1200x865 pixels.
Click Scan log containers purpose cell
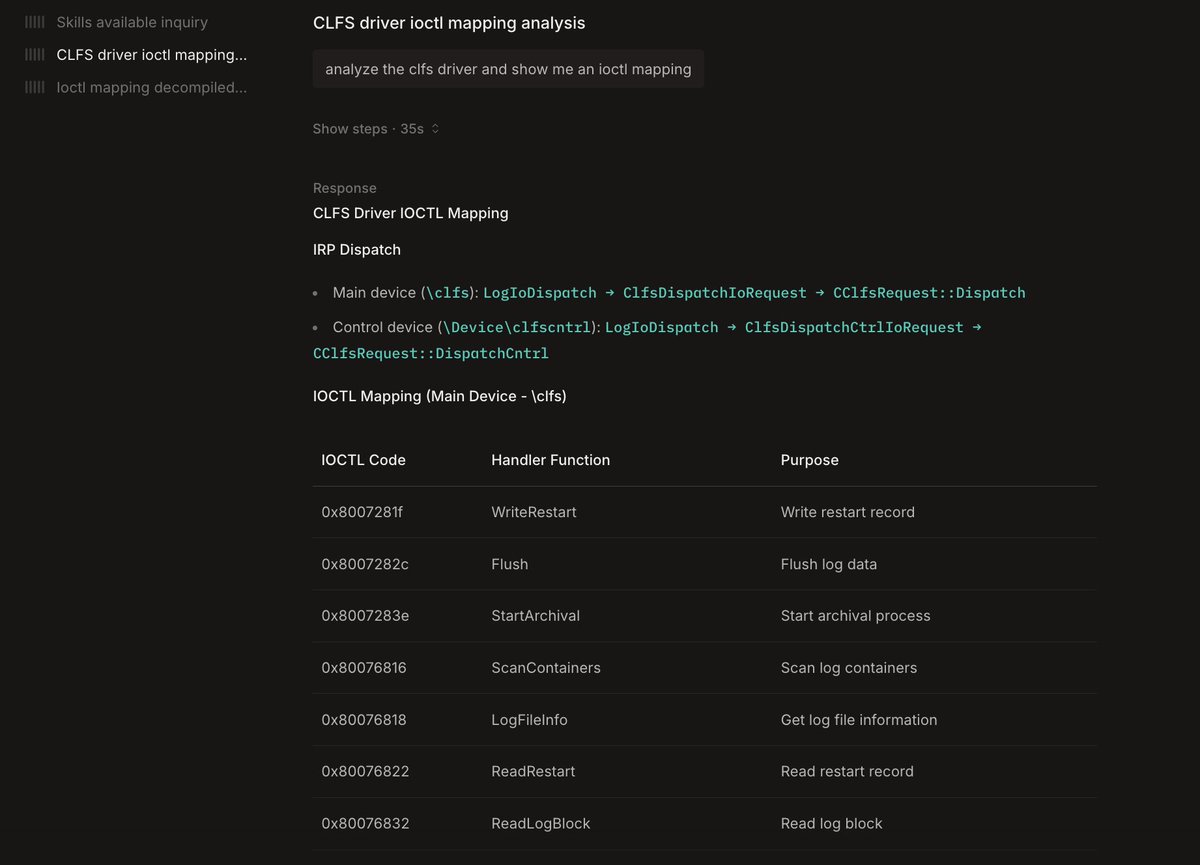849,668
